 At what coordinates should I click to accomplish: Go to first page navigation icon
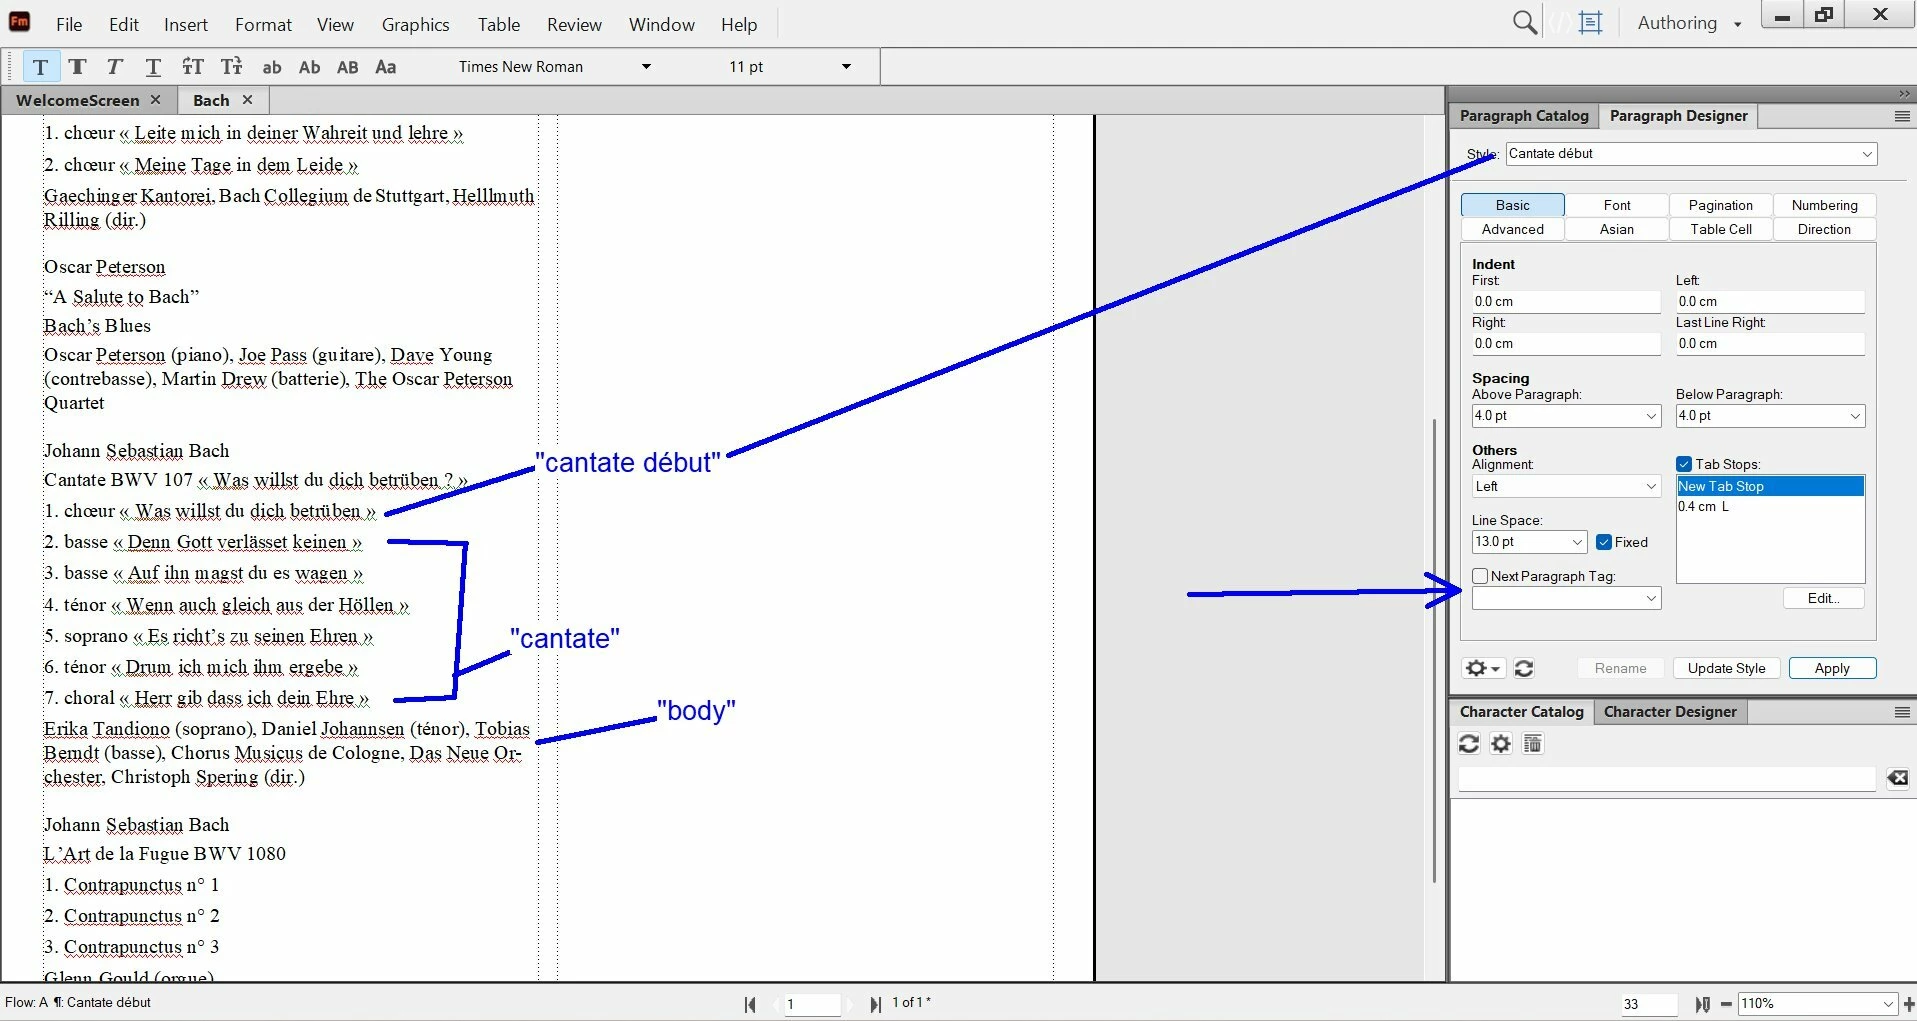(750, 1004)
